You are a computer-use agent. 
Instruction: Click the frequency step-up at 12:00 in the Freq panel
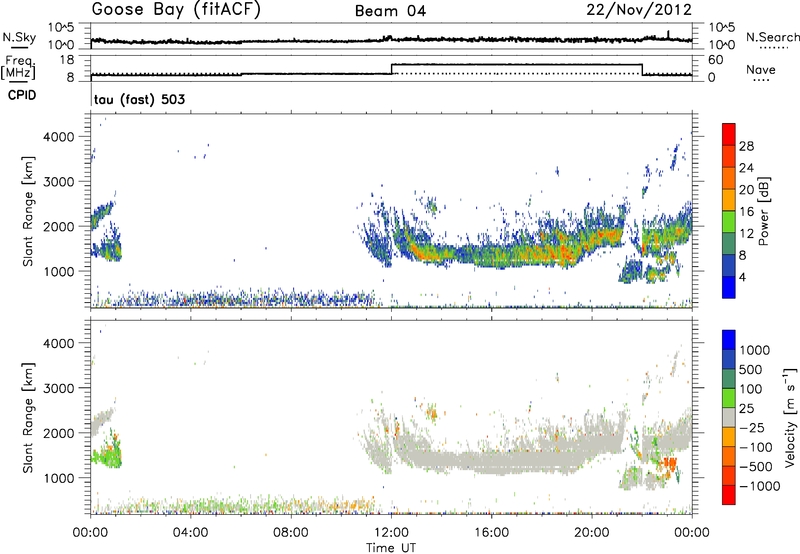391,69
